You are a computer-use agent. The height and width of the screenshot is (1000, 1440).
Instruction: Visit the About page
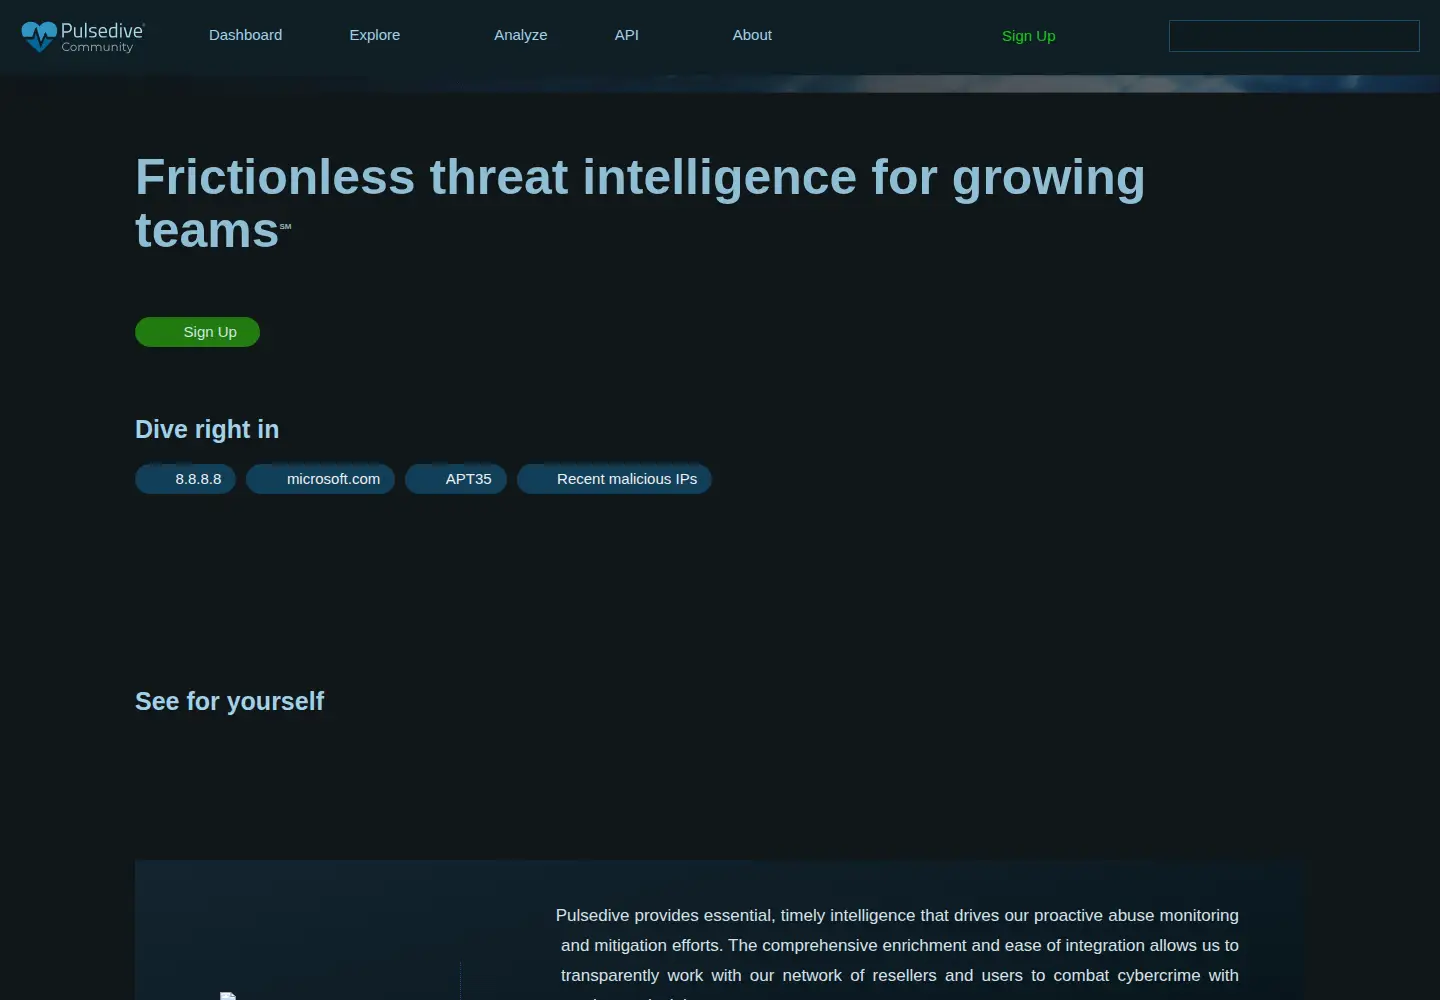click(752, 35)
